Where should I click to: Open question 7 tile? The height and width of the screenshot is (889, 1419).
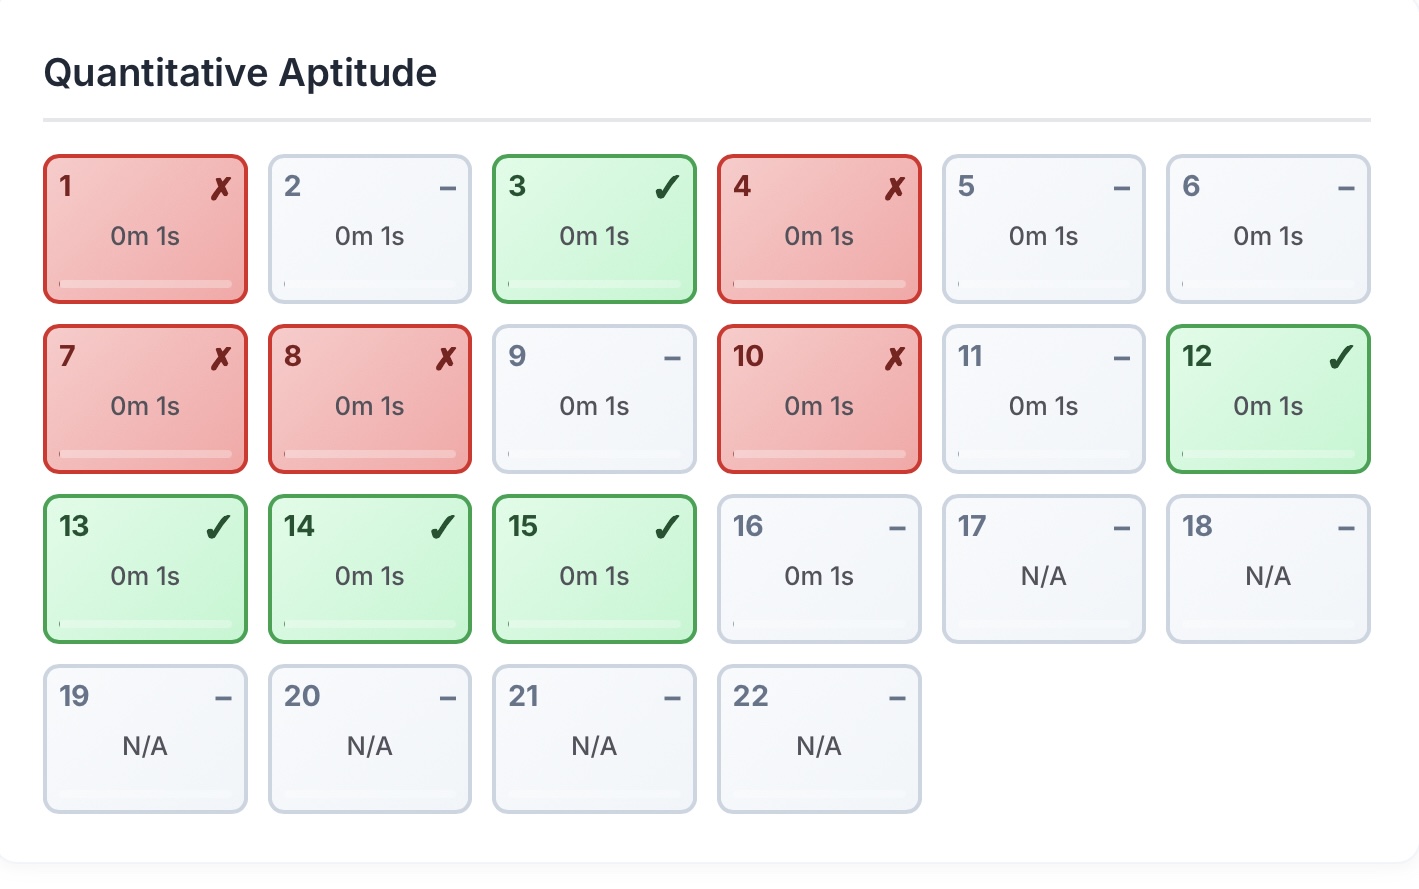(145, 399)
